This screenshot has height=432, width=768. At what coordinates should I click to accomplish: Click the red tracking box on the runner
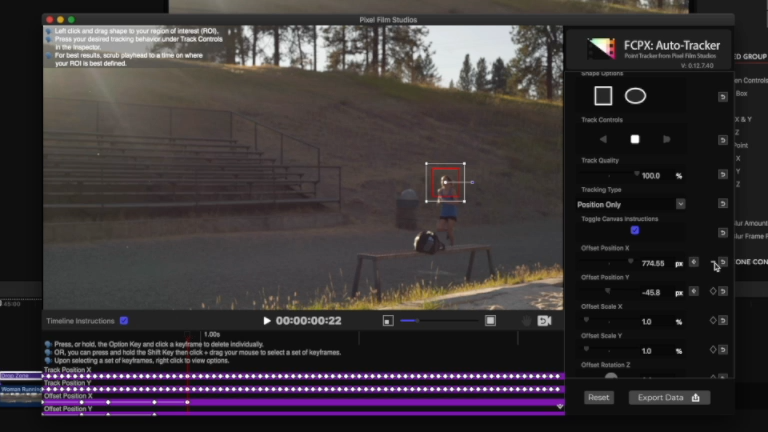tap(446, 183)
